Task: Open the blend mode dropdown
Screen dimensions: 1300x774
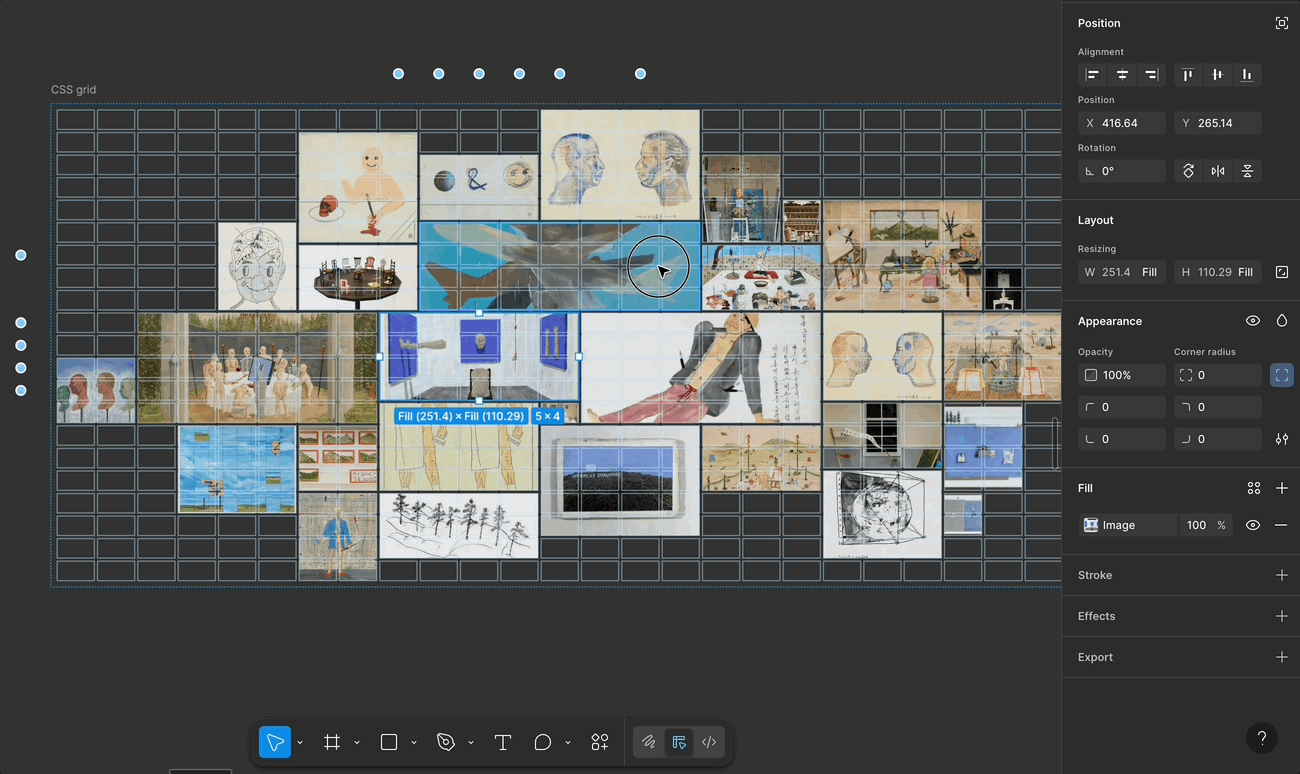Action: [x=1282, y=321]
